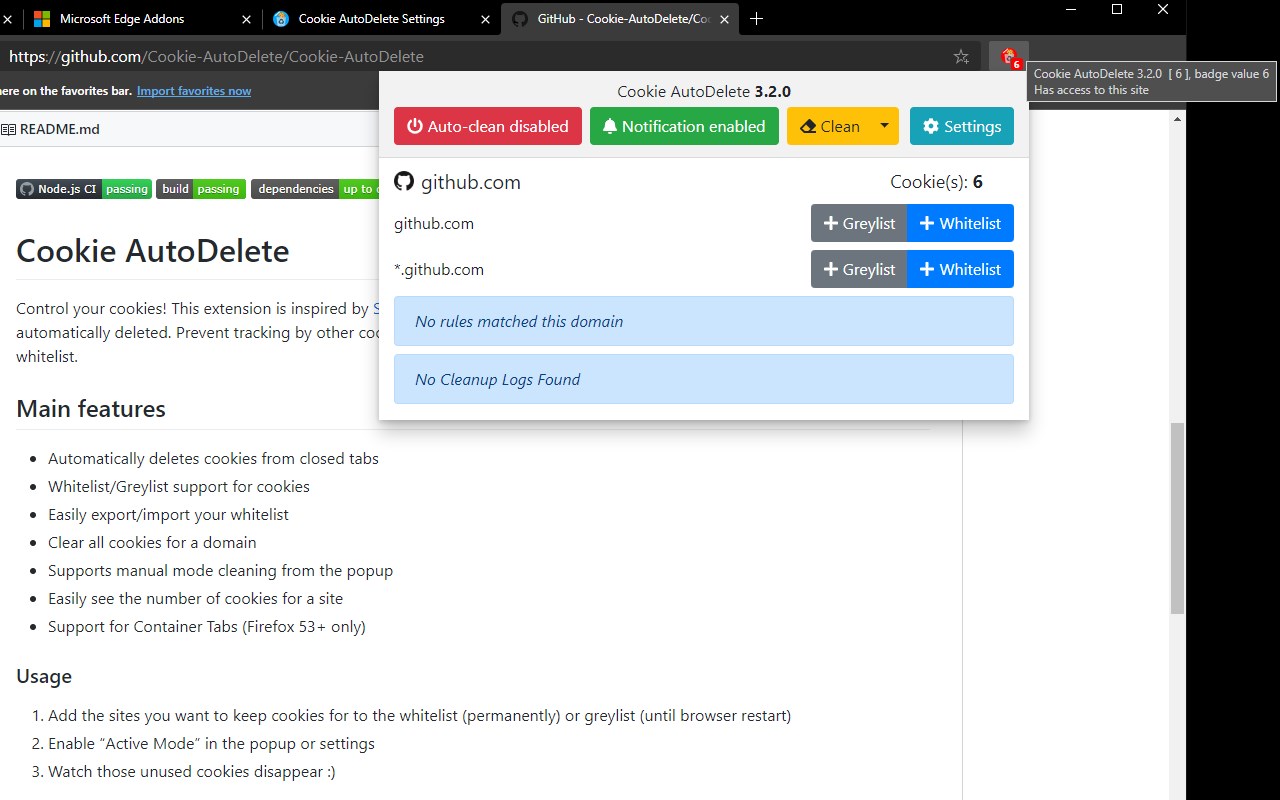The height and width of the screenshot is (800, 1280).
Task: Open the Cookie AutoDelete extension toolbar icon
Action: pyautogui.click(x=1009, y=57)
